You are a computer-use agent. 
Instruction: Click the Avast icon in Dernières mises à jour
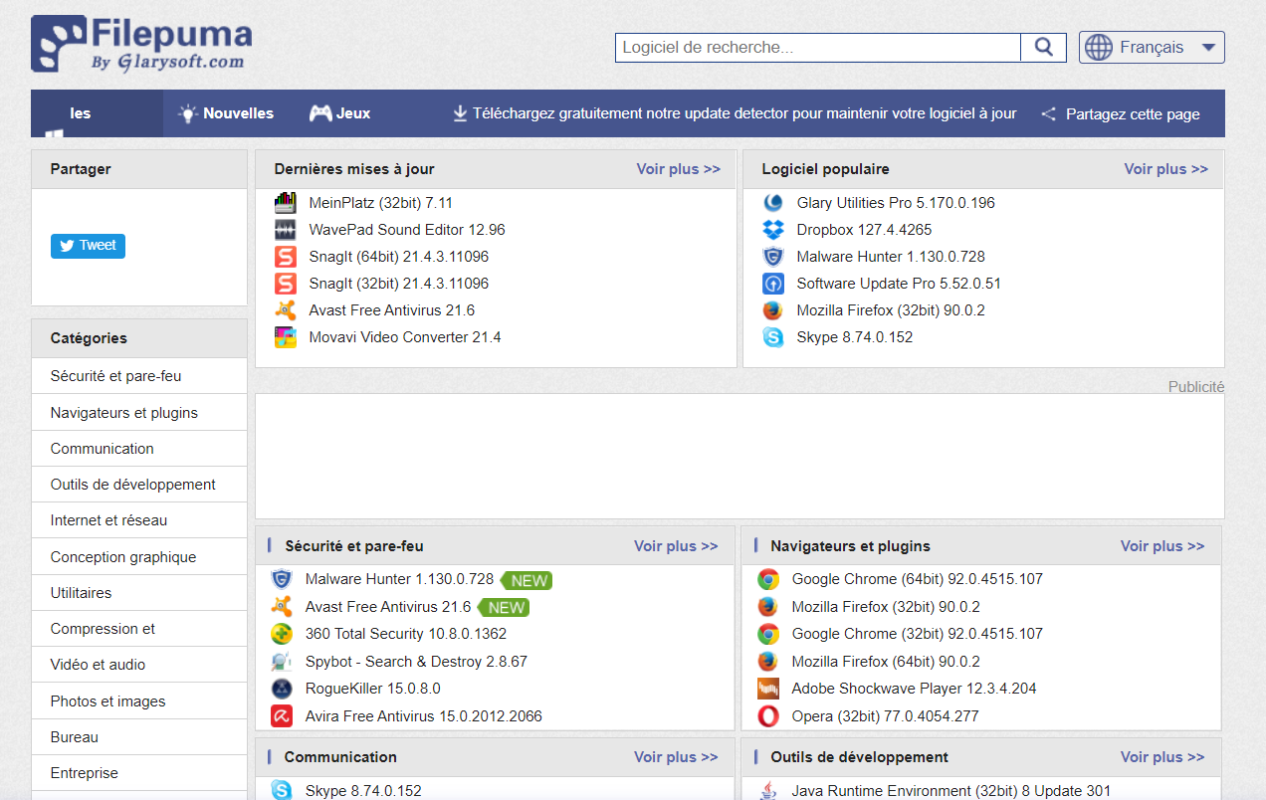(285, 310)
